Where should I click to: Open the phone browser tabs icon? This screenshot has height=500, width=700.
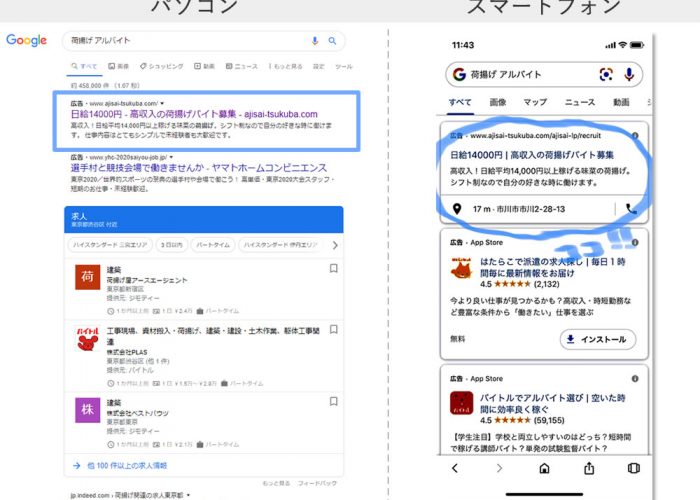[x=633, y=468]
